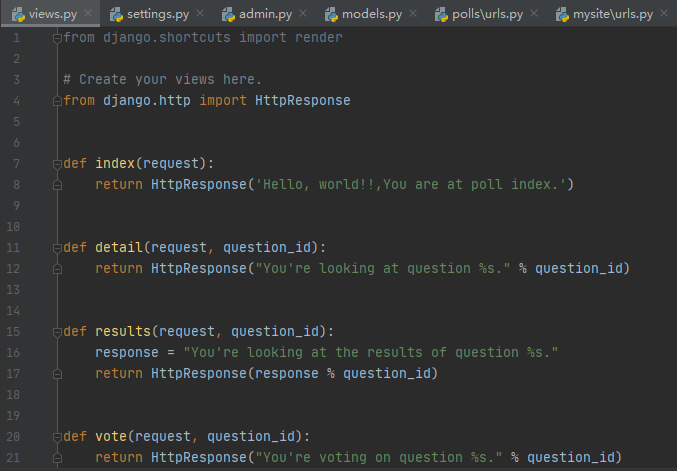Collapse the index function fold marker
This screenshot has width=677, height=471.
click(56, 163)
